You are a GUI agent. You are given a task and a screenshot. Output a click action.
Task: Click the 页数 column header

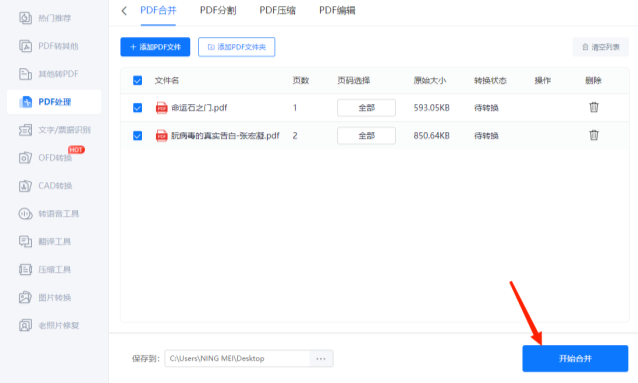[x=301, y=81]
